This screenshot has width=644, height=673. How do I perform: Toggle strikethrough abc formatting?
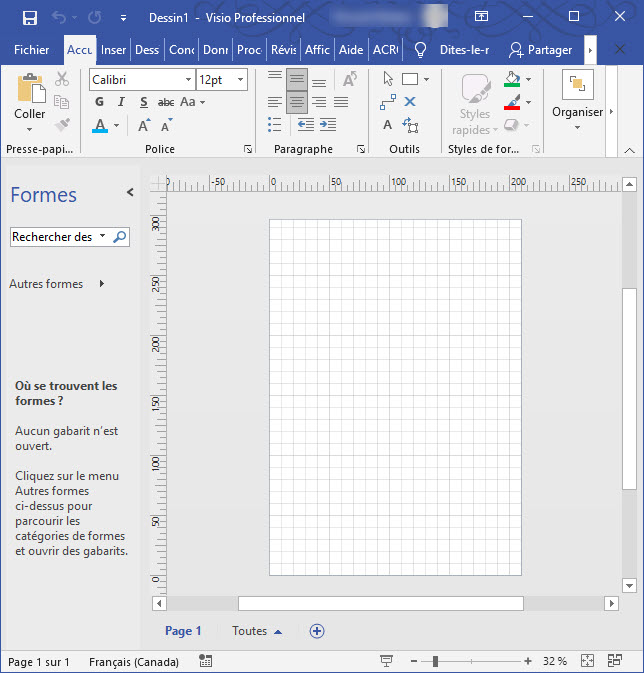(x=166, y=102)
